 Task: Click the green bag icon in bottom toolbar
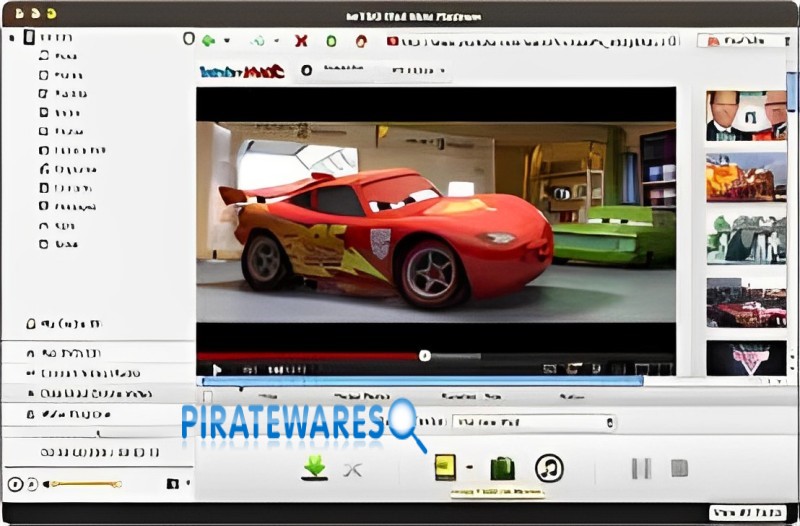click(503, 468)
